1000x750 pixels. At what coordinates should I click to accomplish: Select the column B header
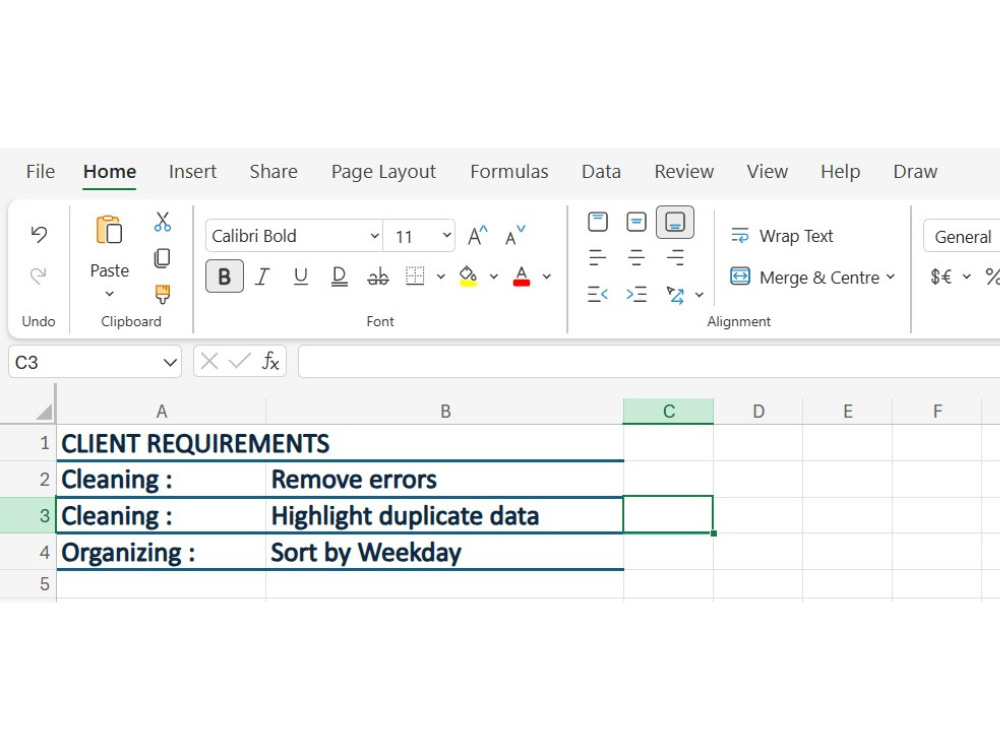(445, 411)
